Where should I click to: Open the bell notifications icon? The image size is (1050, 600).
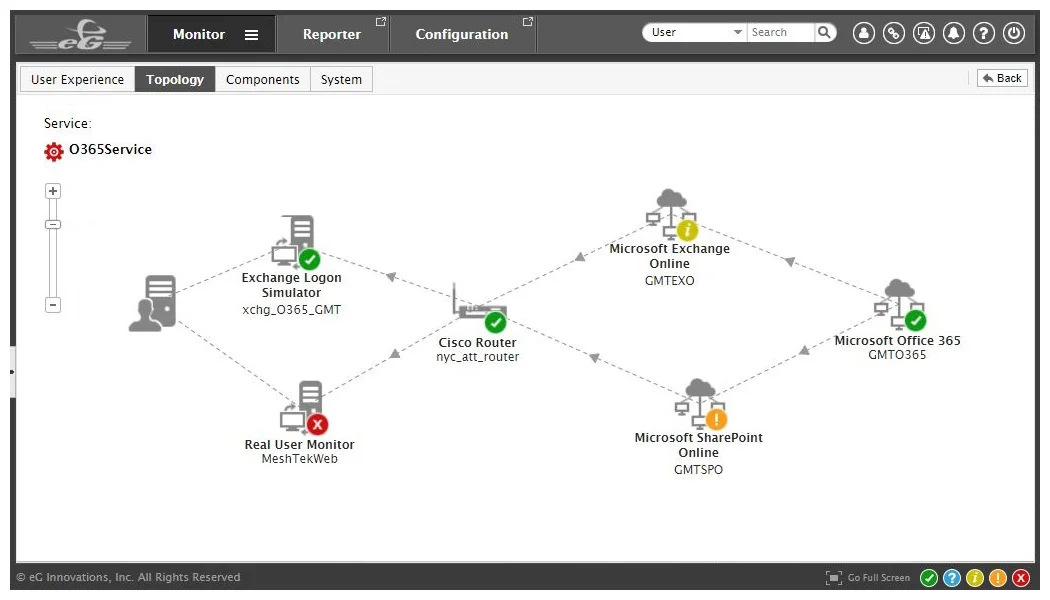point(954,33)
